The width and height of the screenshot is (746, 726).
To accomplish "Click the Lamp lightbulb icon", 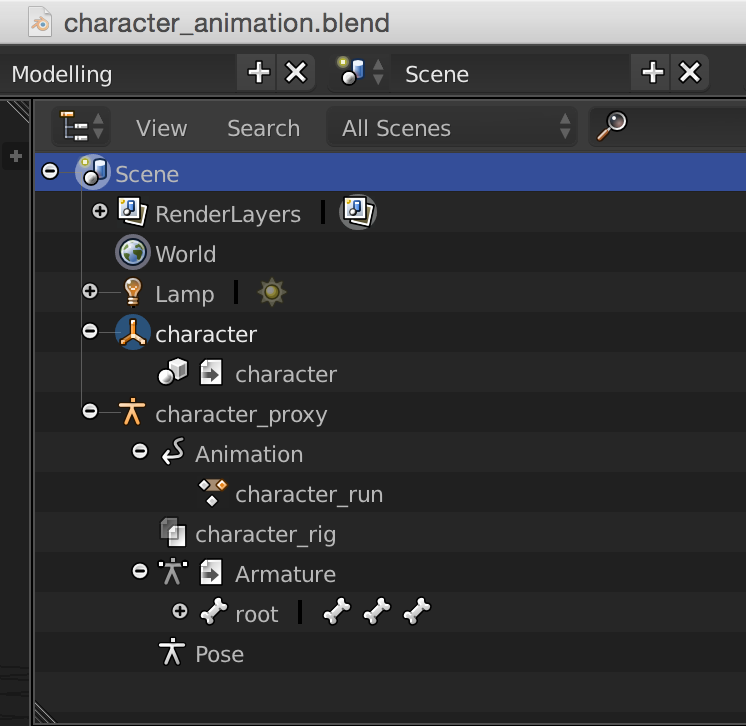I will (132, 293).
